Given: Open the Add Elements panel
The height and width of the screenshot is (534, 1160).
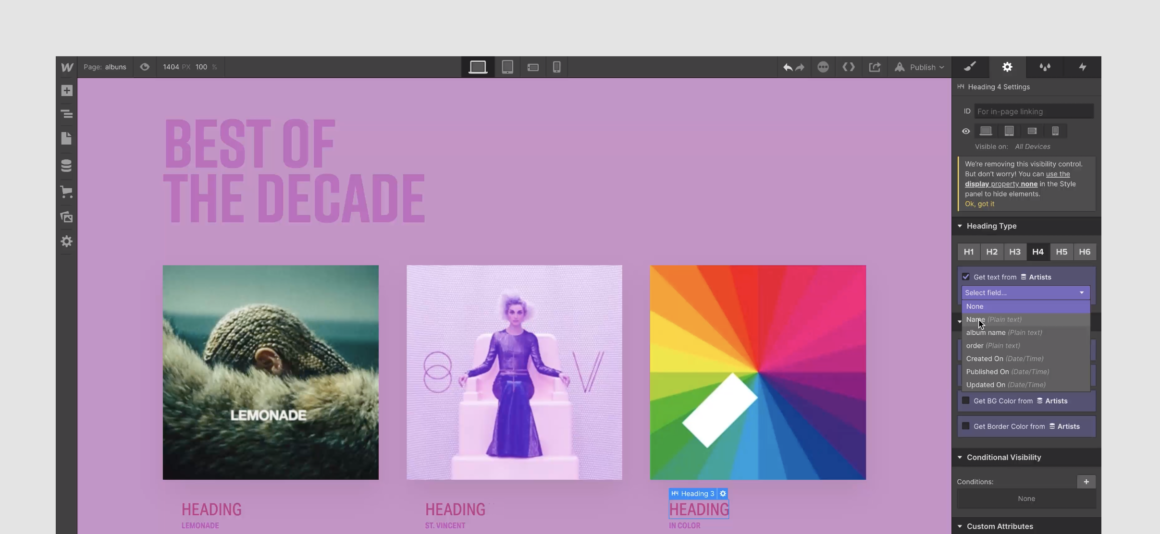Looking at the screenshot, I should pos(67,90).
